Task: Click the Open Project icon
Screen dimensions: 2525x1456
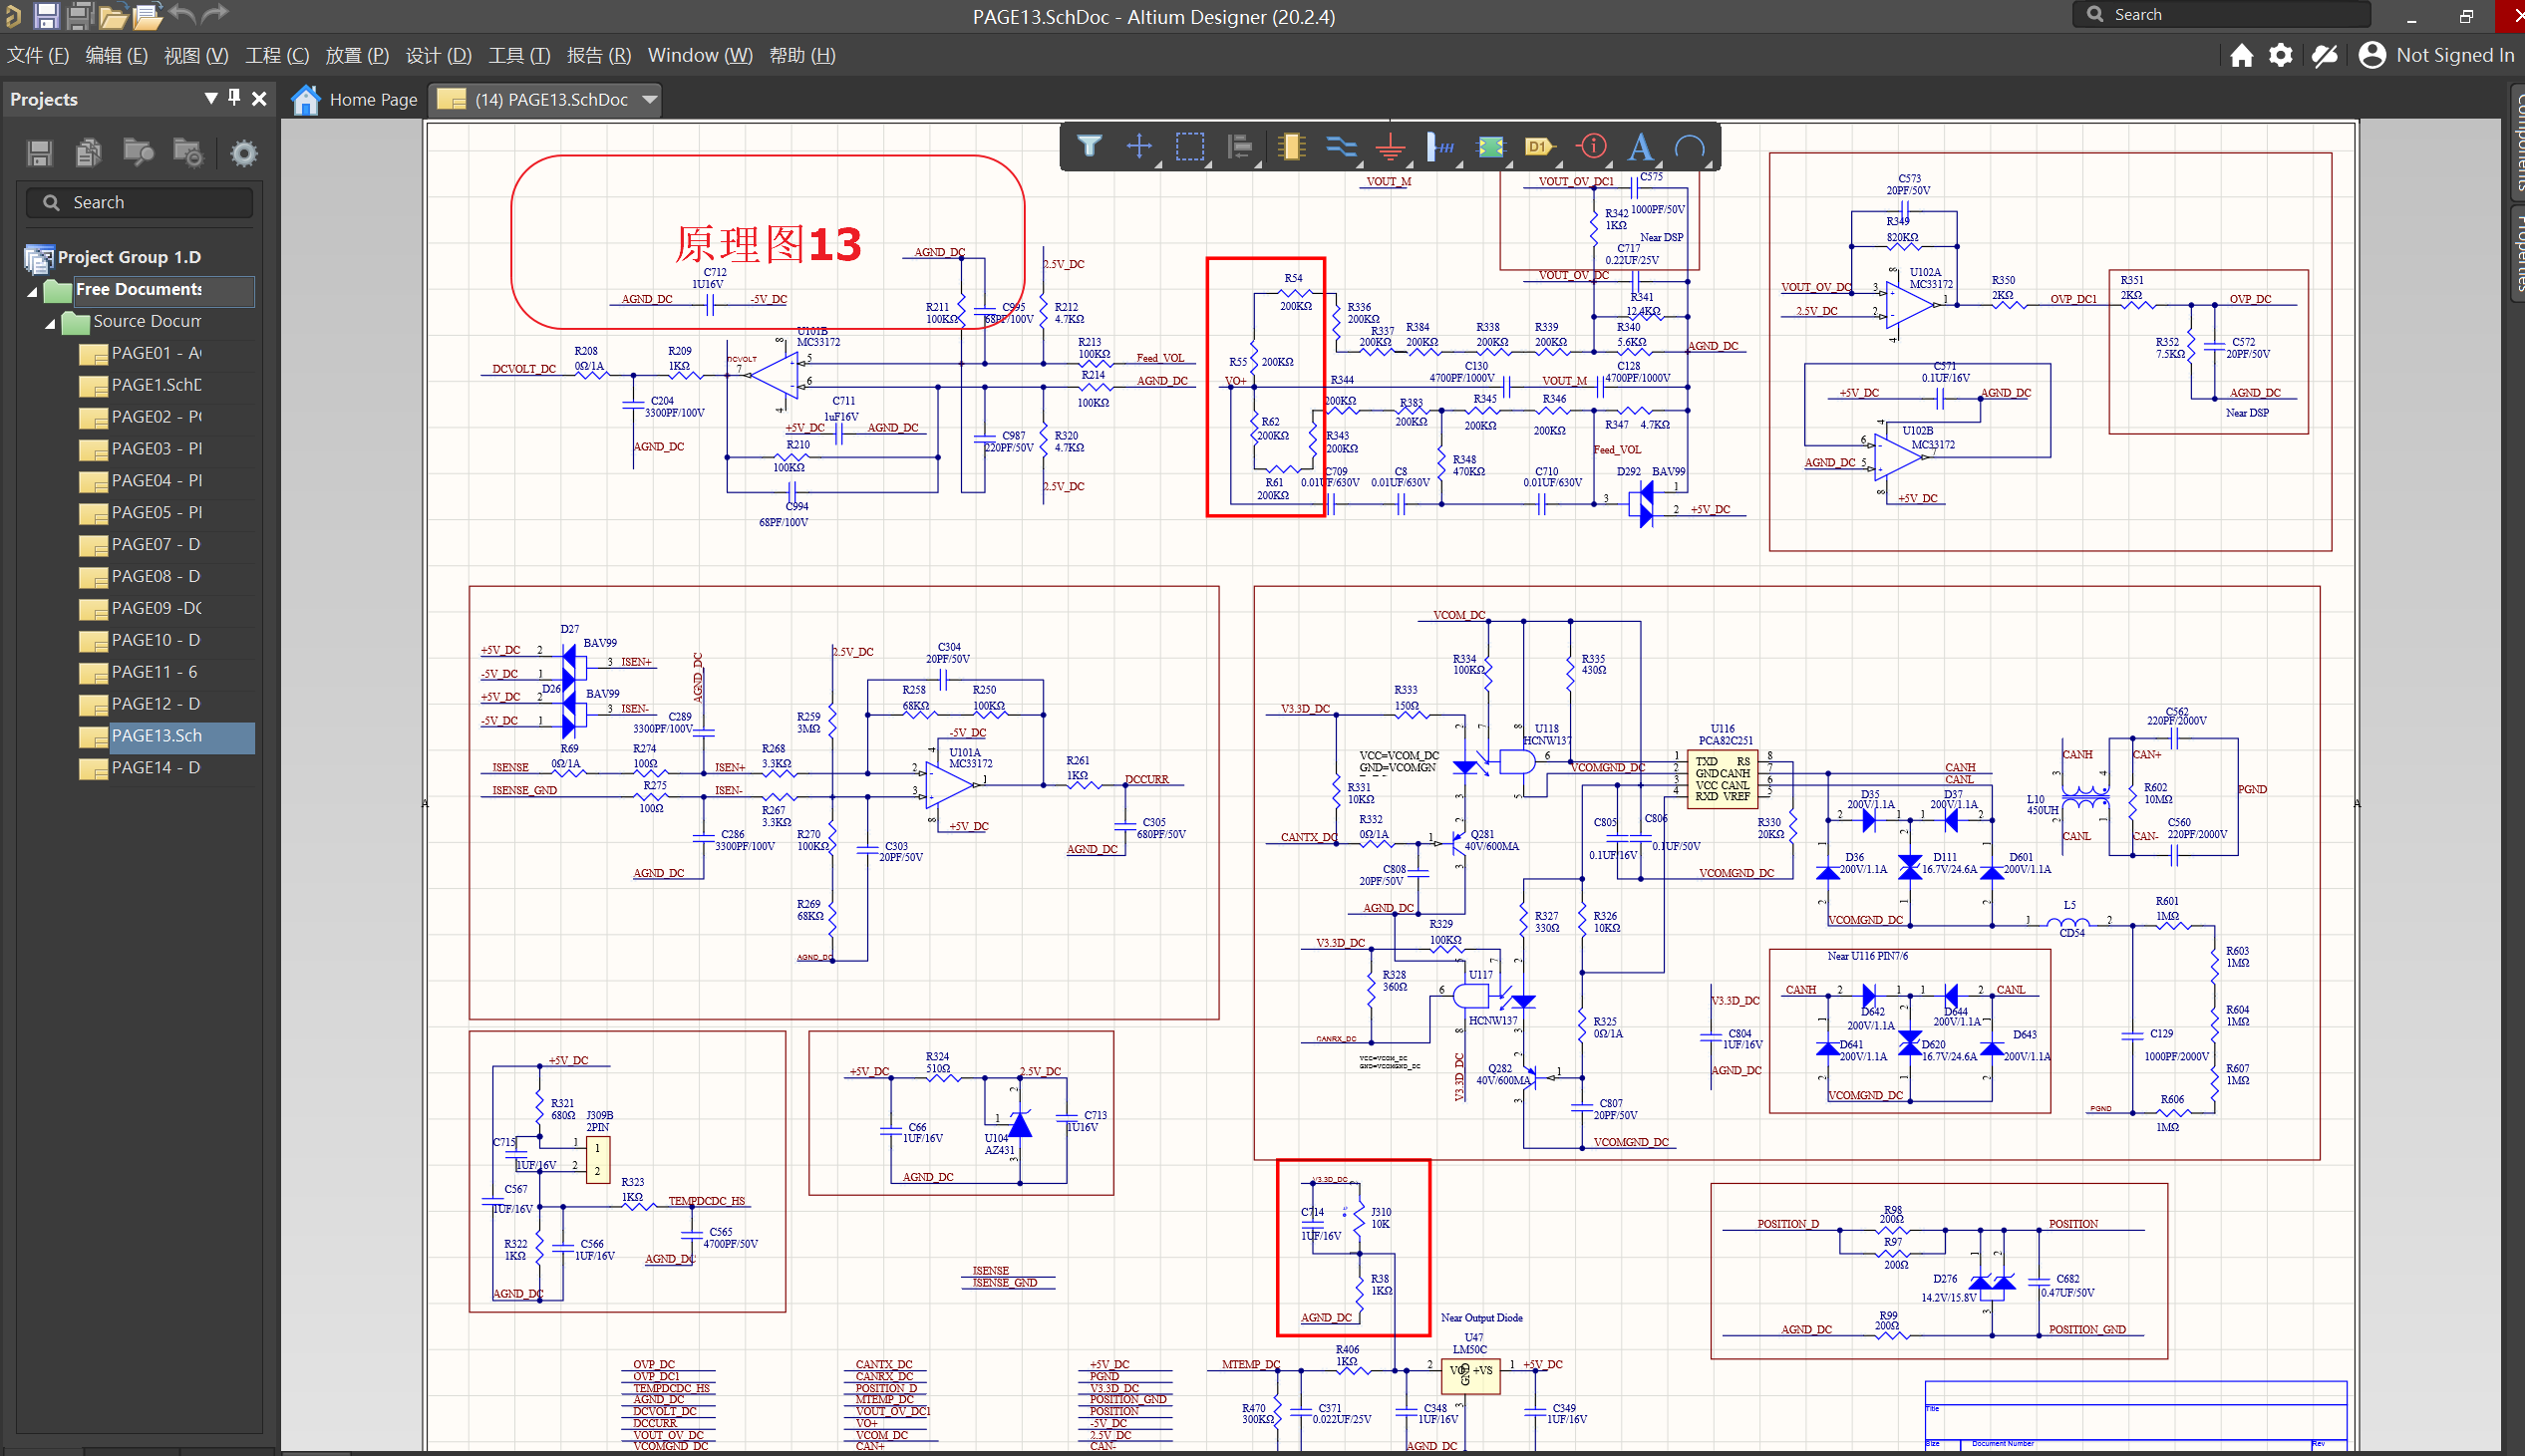Action: (x=147, y=16)
